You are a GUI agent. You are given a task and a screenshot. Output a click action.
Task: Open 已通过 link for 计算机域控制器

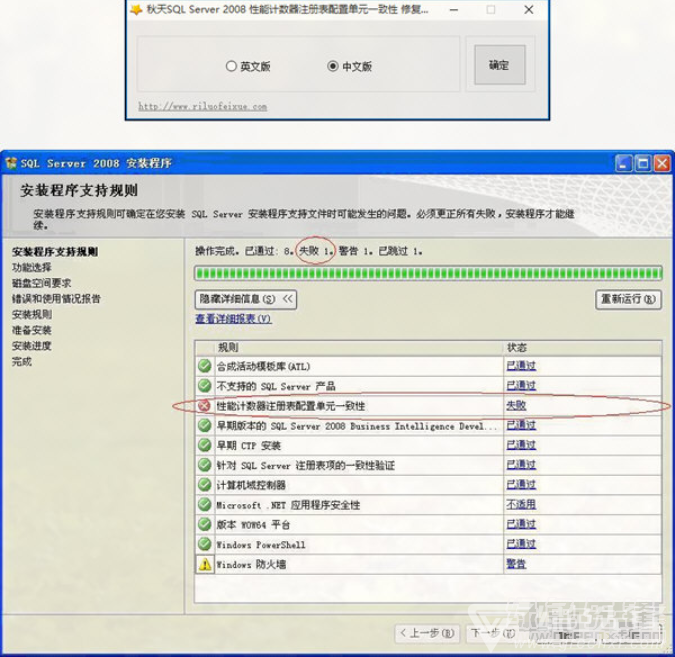(x=521, y=485)
